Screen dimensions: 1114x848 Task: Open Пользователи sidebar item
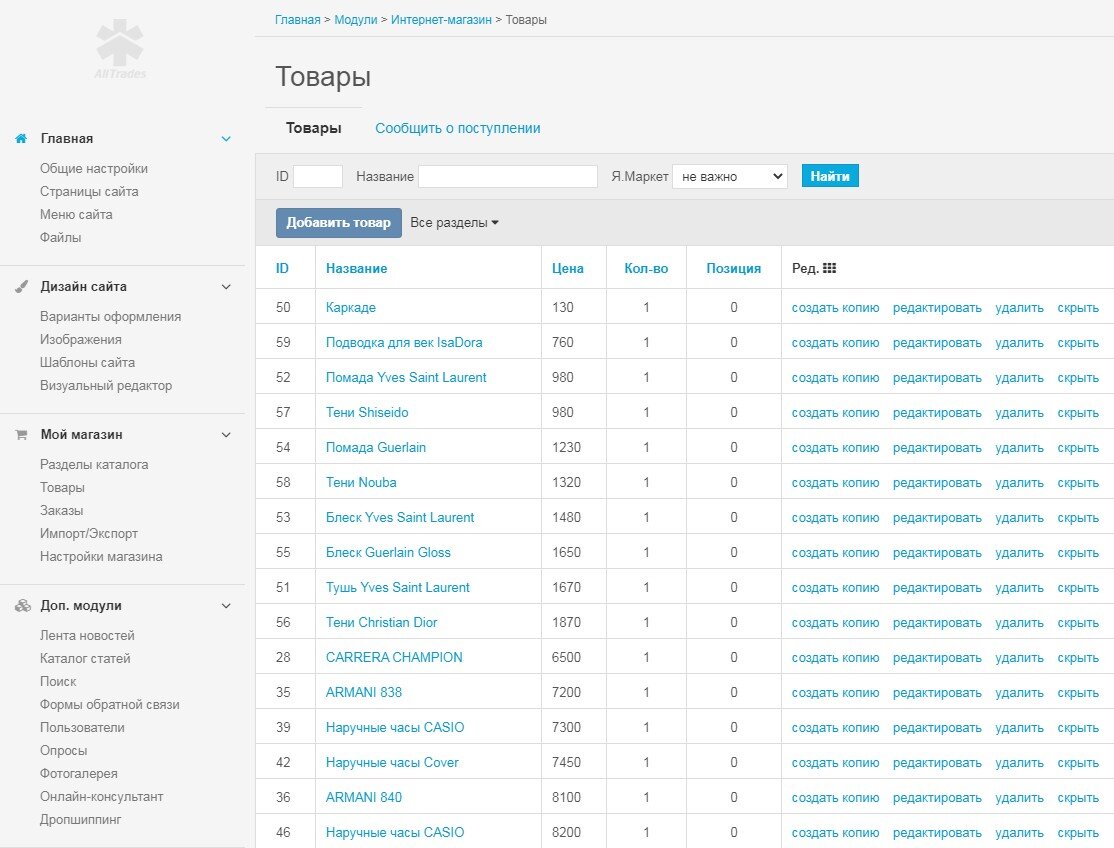pos(82,727)
